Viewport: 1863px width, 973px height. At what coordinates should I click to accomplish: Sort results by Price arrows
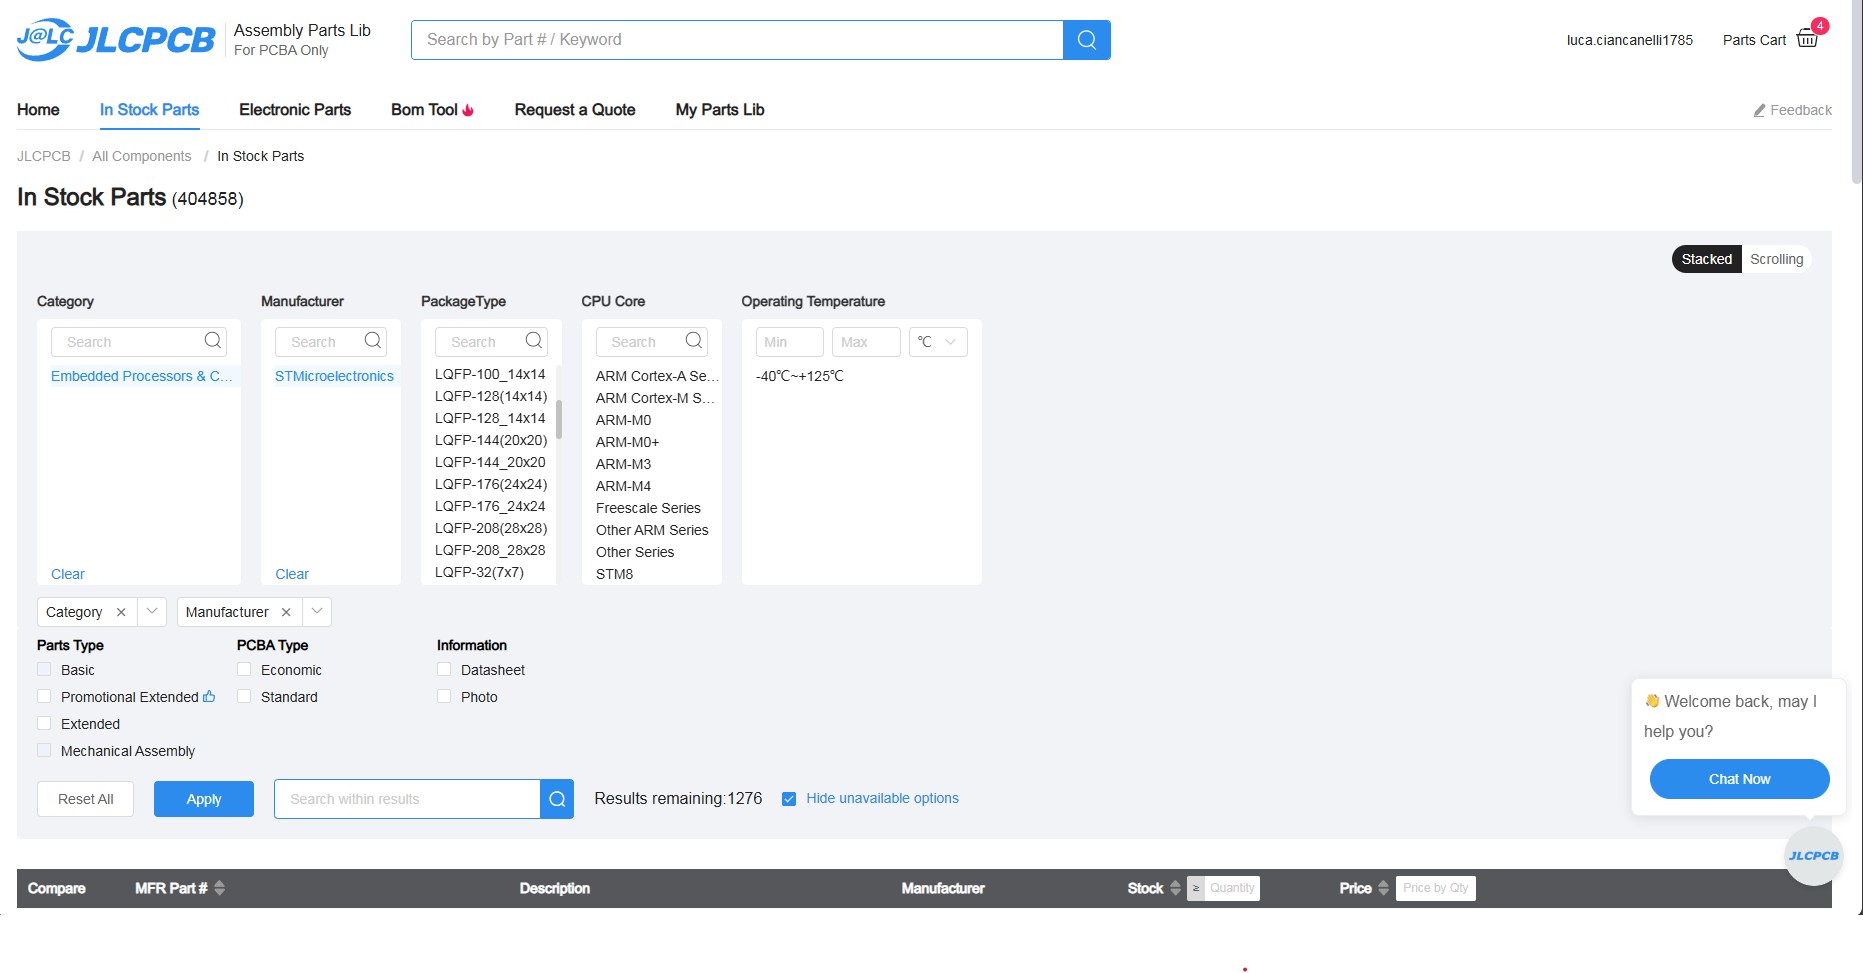[x=1383, y=888]
